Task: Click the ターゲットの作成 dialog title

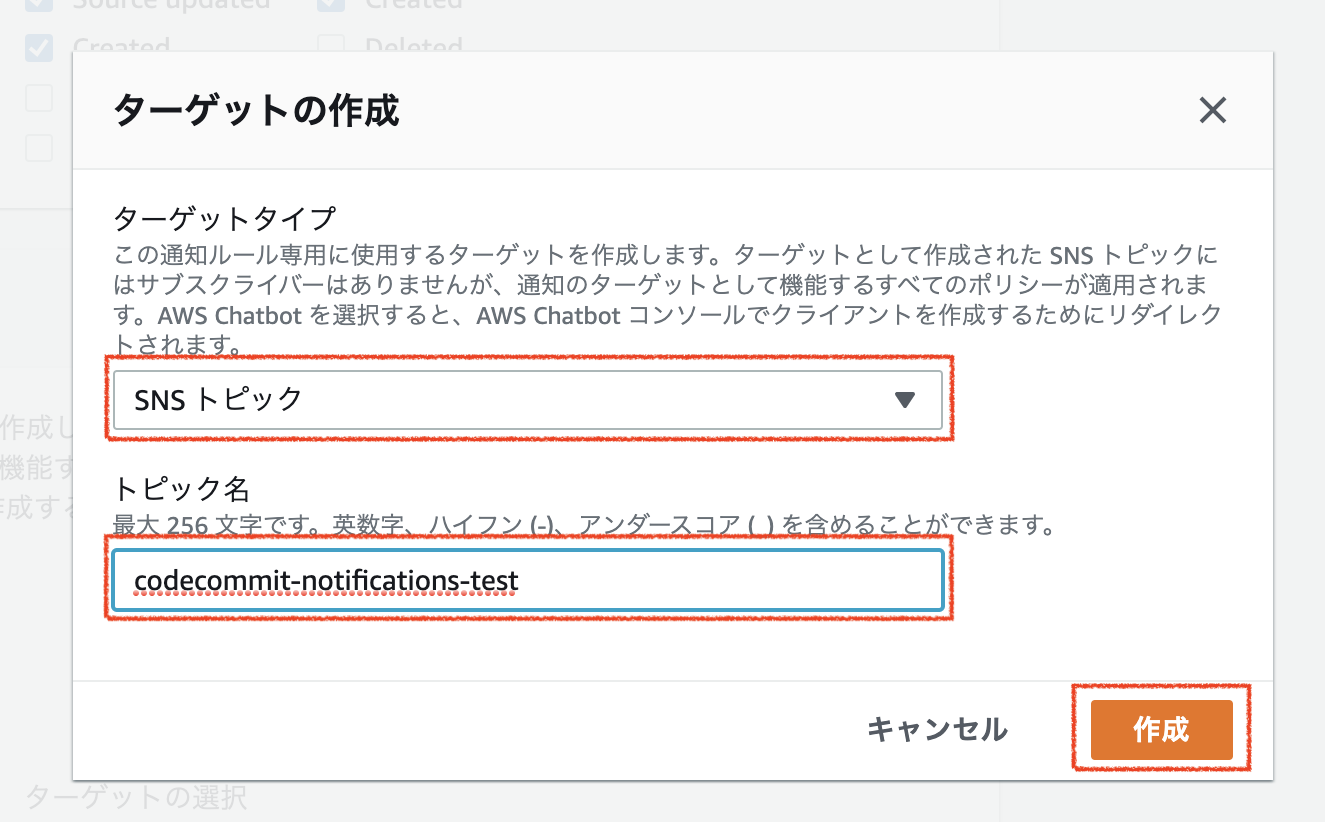Action: coord(257,110)
